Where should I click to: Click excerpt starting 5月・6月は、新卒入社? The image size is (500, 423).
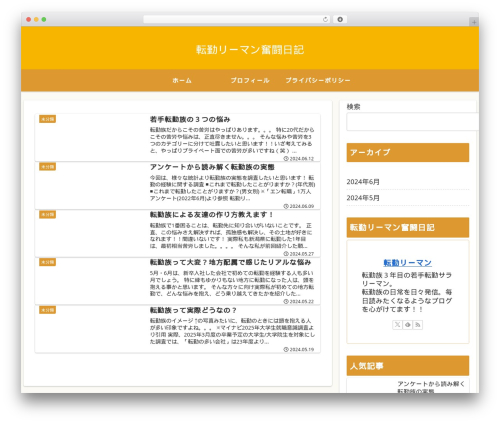(232, 283)
